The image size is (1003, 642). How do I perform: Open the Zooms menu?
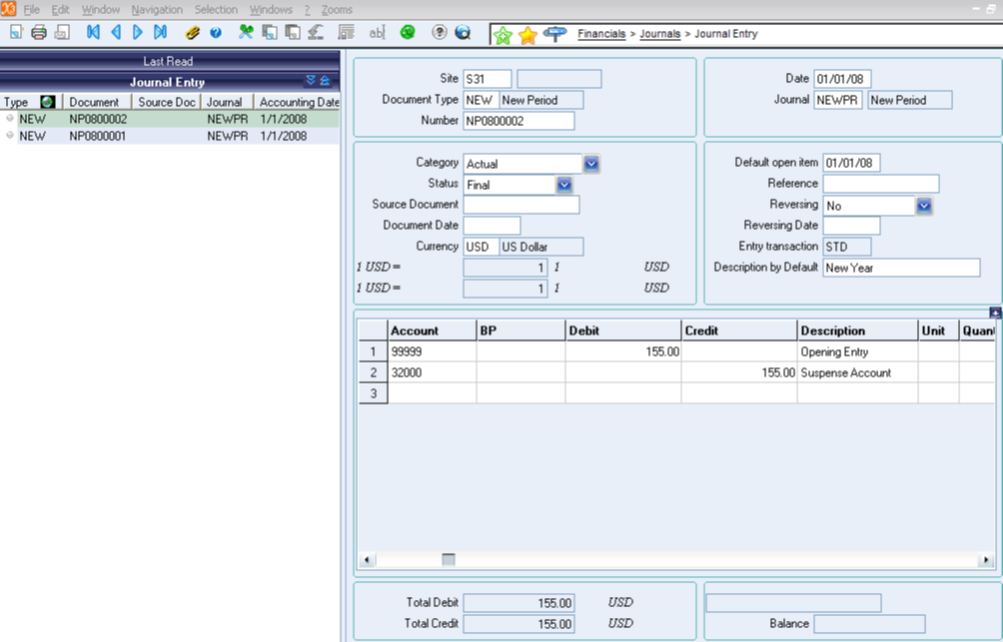click(337, 9)
